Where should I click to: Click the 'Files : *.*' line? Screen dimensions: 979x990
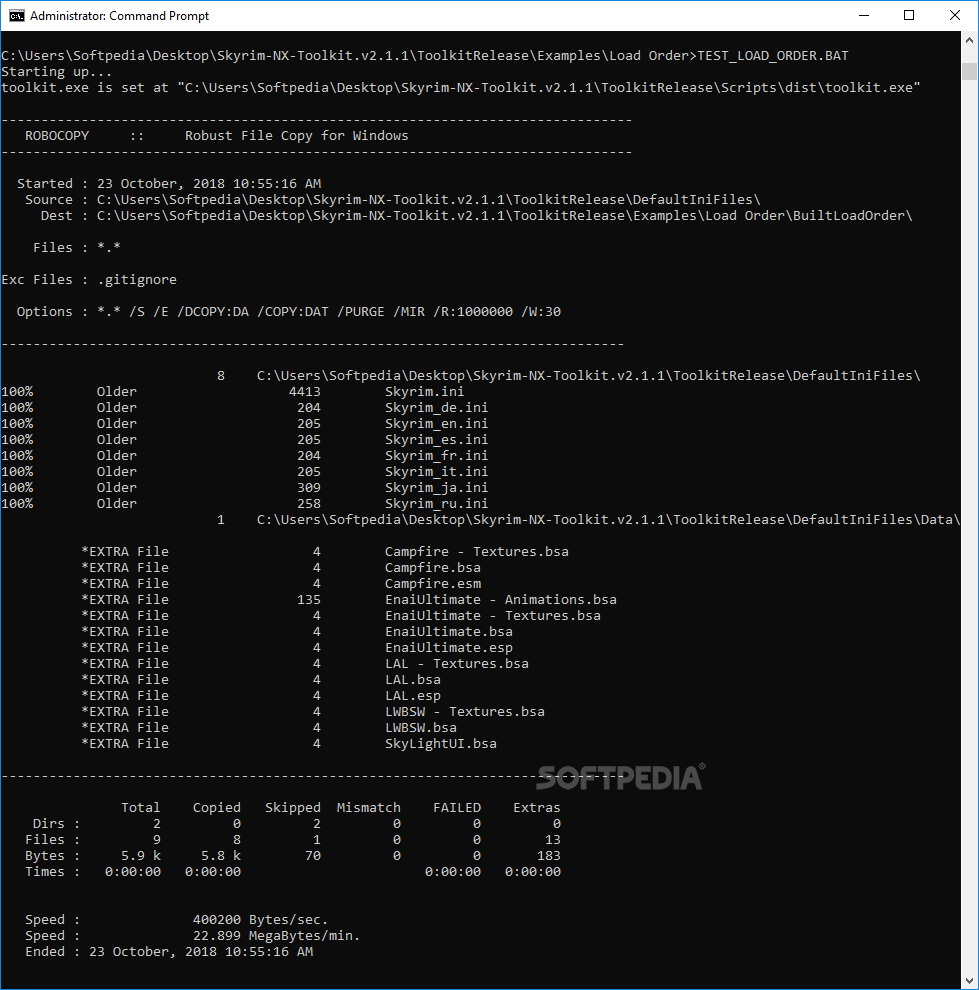point(76,248)
